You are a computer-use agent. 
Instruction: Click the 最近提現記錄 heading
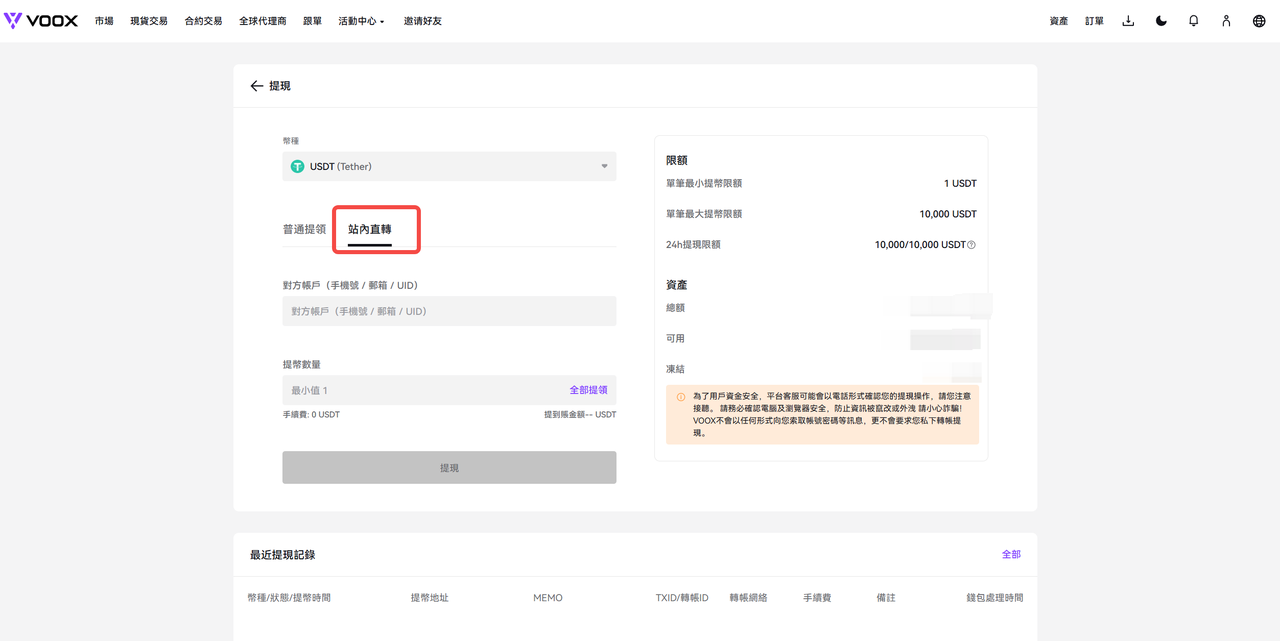click(x=282, y=554)
